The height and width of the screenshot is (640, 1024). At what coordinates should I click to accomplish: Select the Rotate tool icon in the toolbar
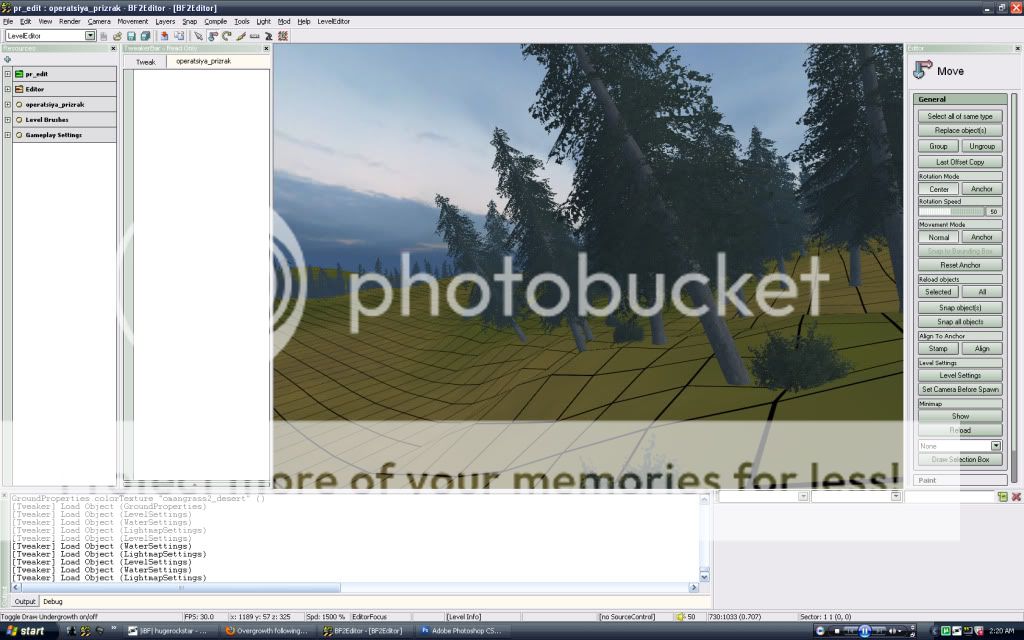coord(226,36)
